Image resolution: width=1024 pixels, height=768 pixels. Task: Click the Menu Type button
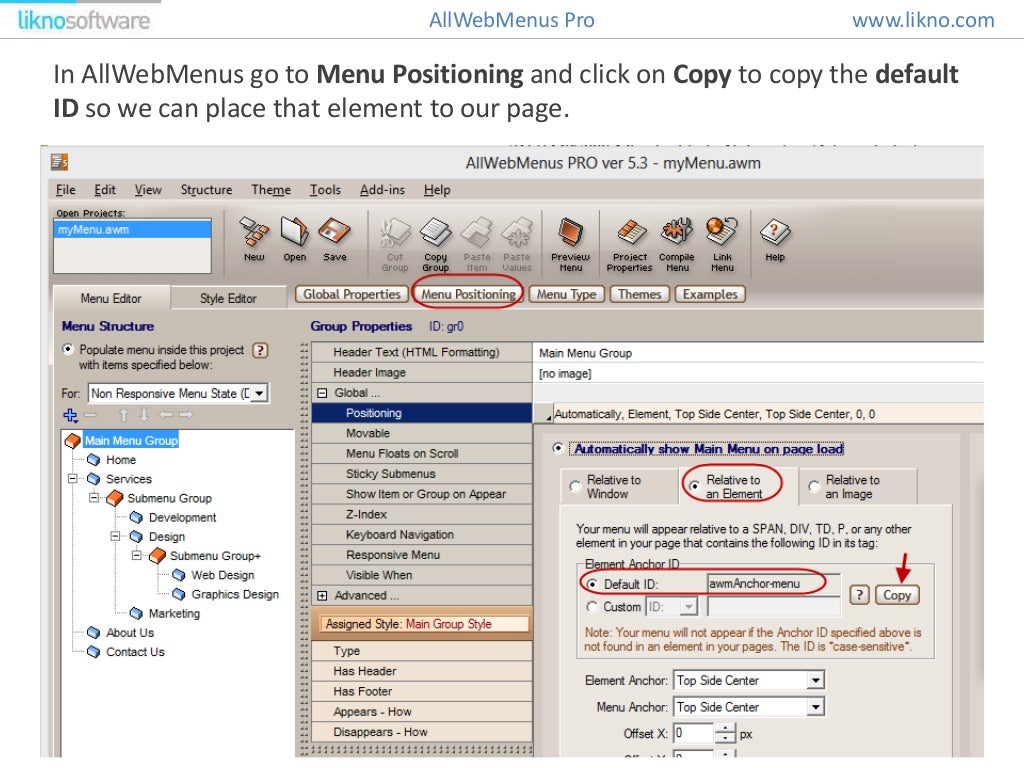click(566, 295)
